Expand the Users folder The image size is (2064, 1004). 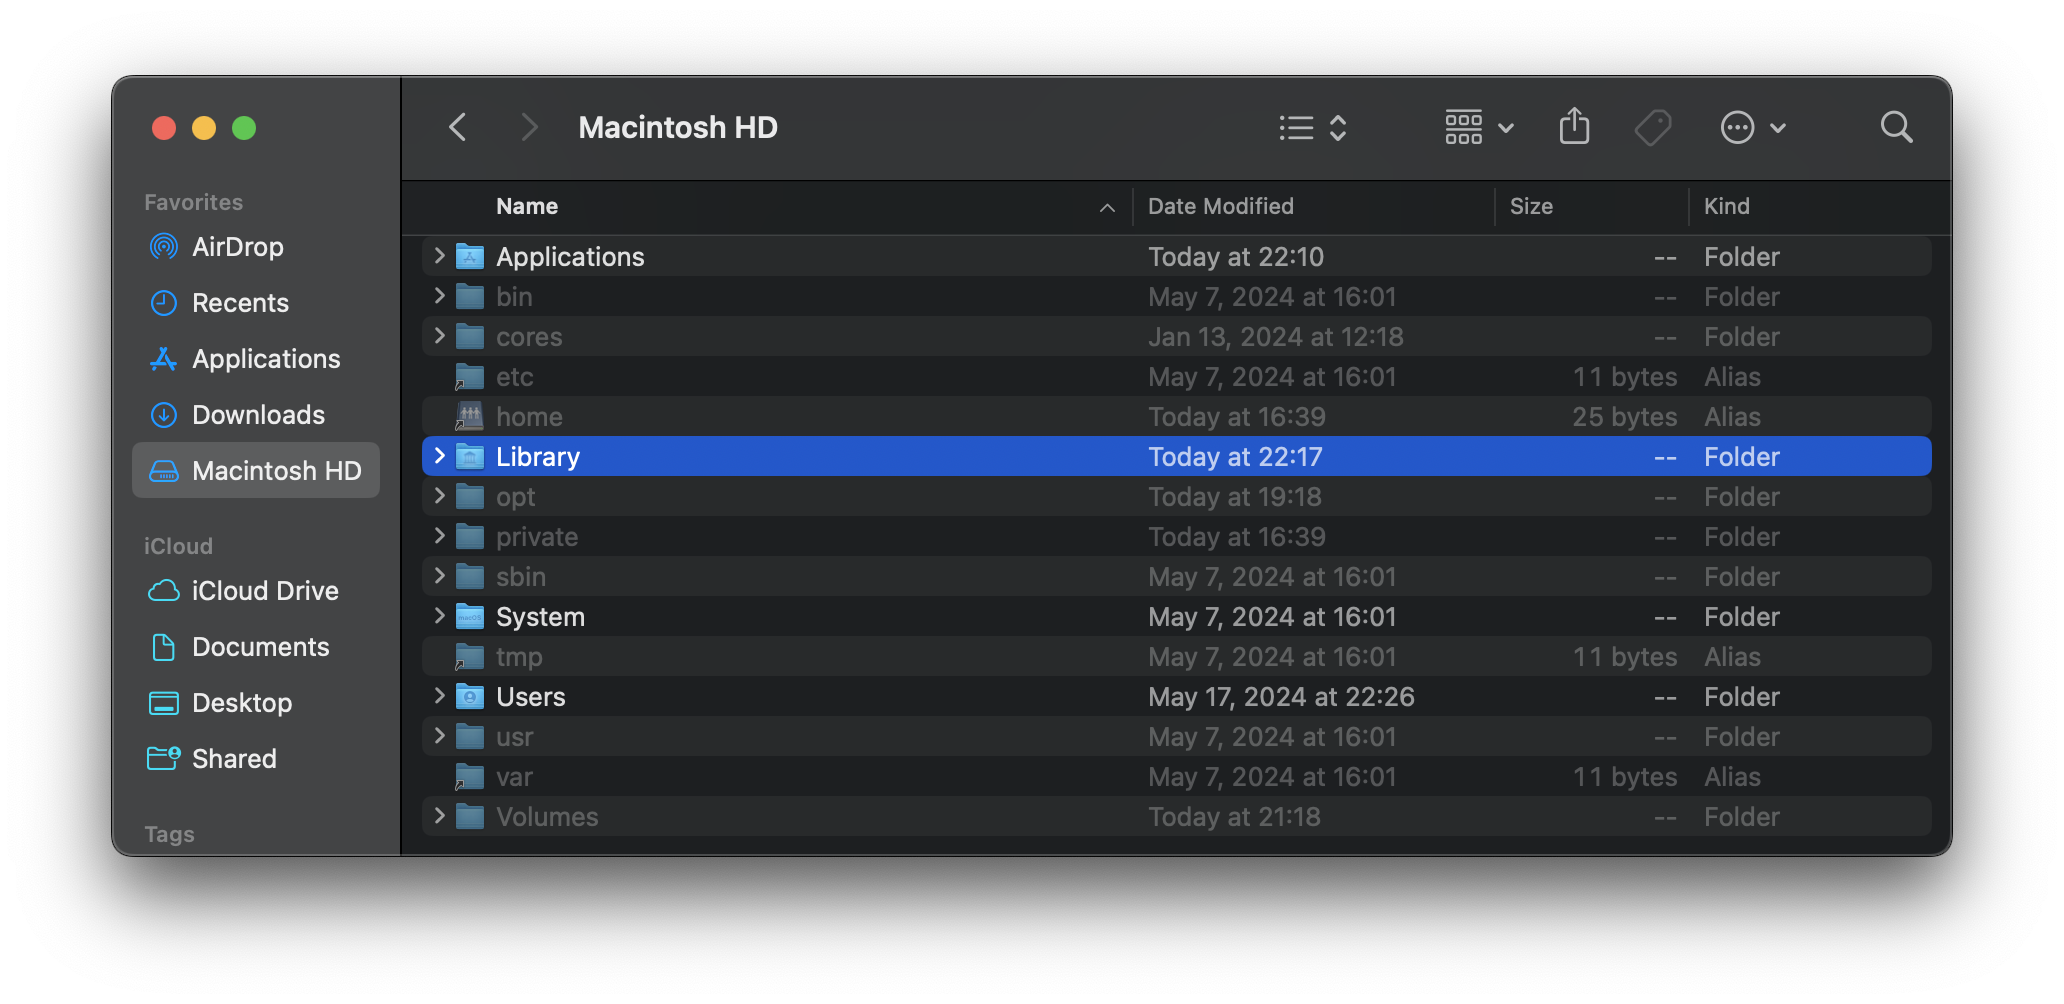438,696
